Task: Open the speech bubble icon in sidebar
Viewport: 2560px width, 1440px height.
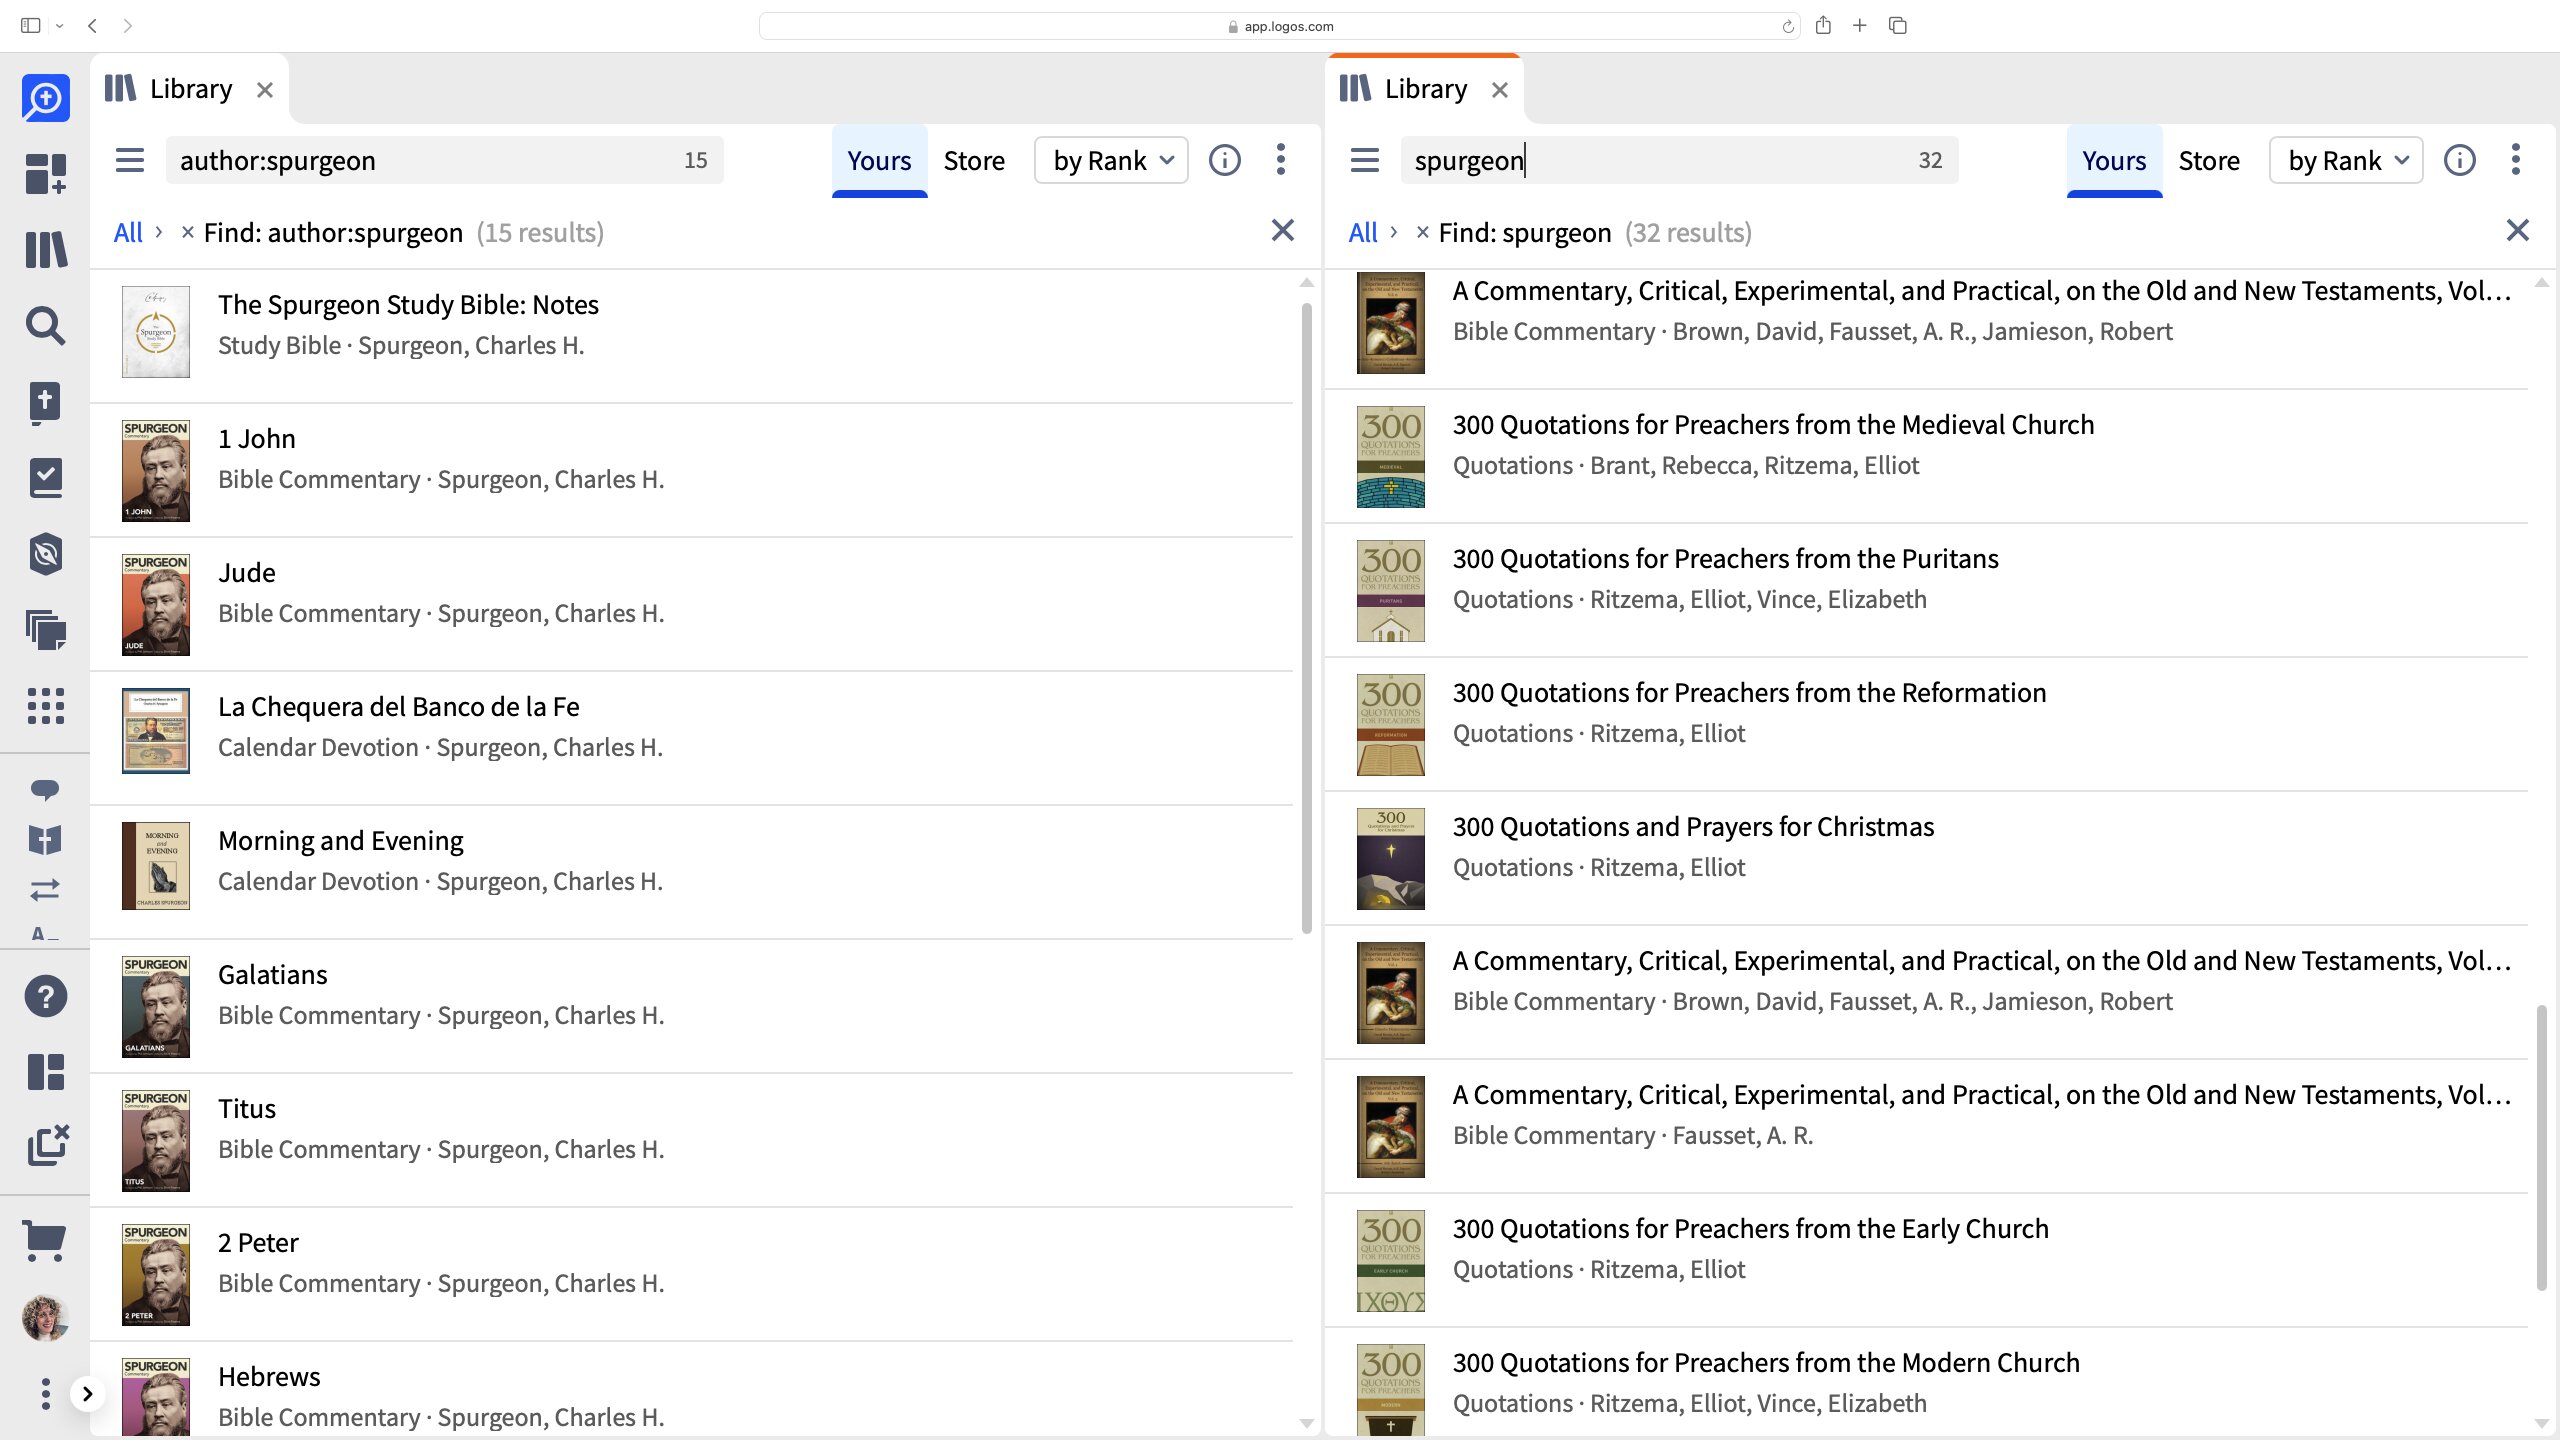Action: click(x=45, y=790)
